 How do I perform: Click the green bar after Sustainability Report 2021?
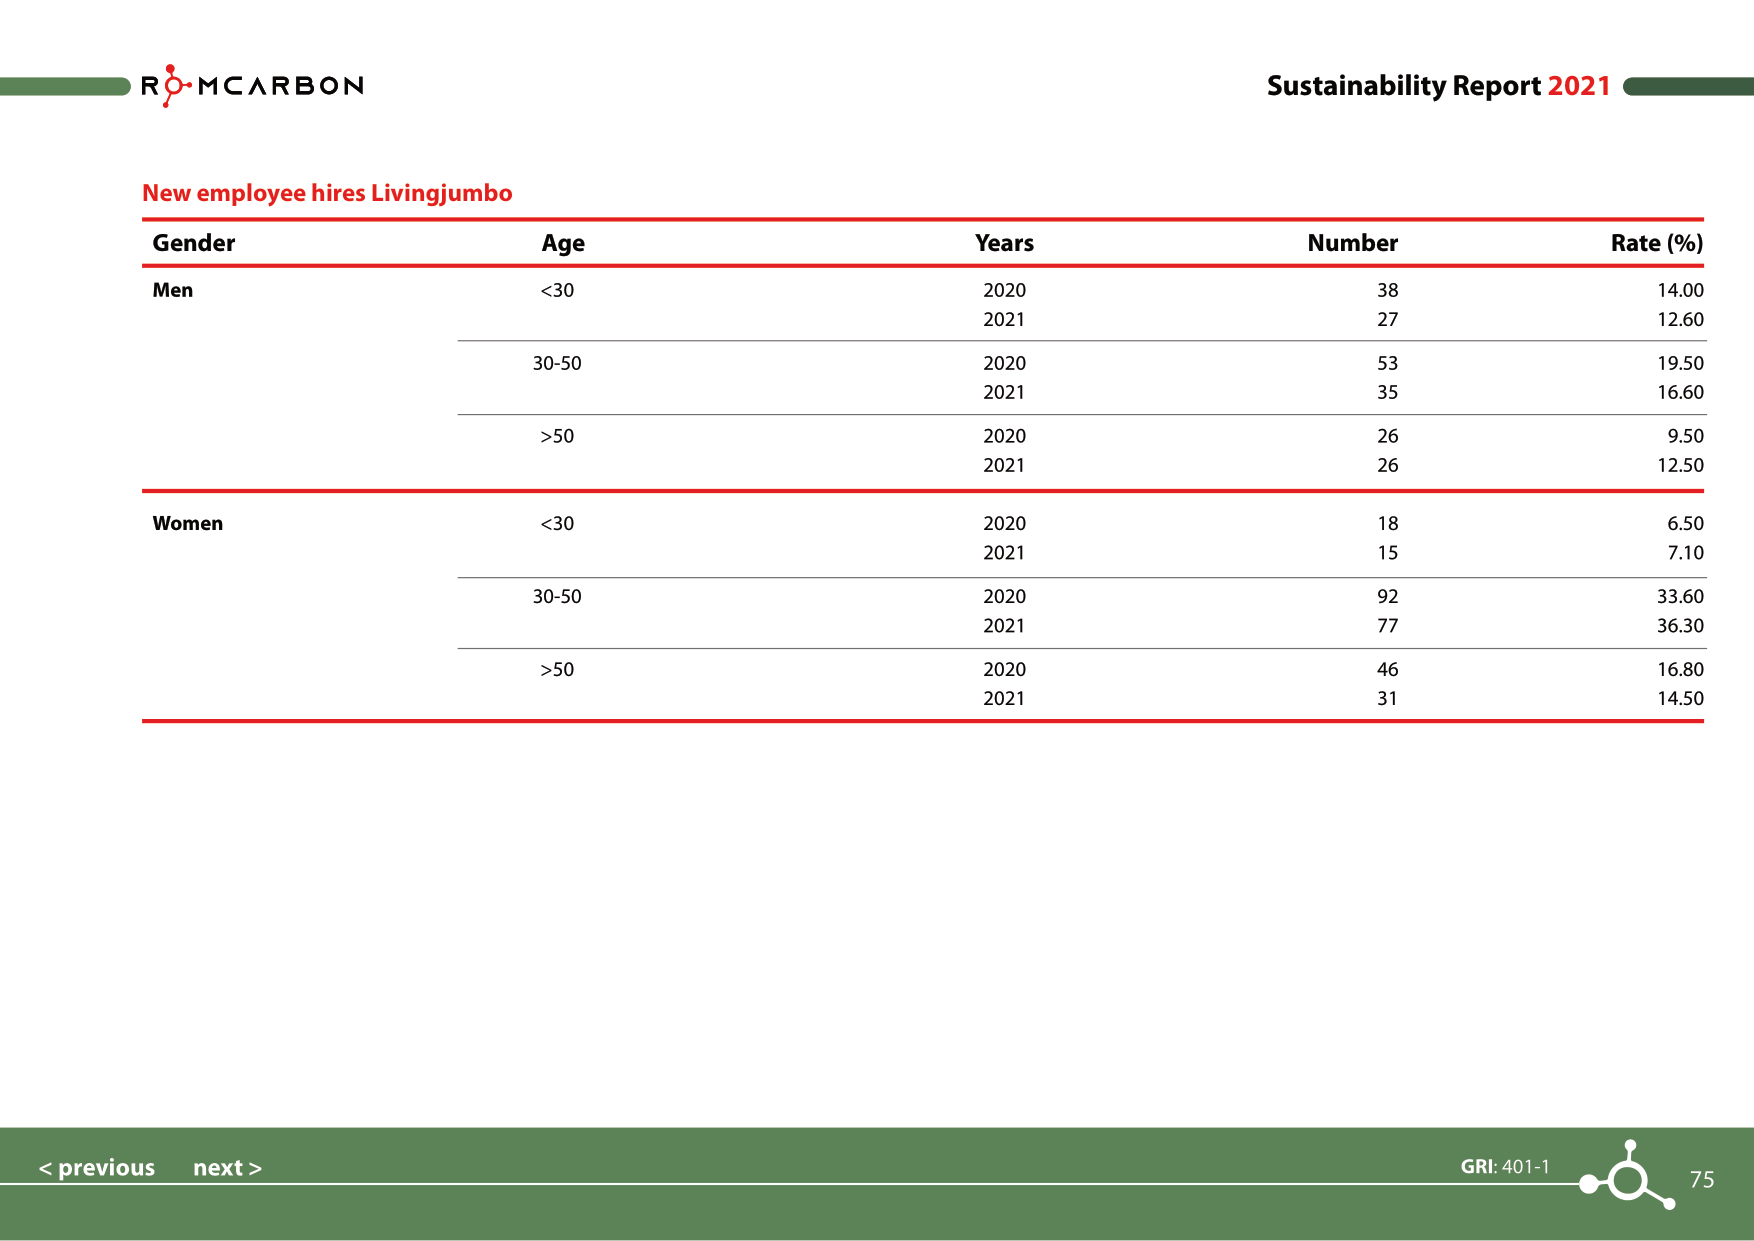click(1690, 87)
